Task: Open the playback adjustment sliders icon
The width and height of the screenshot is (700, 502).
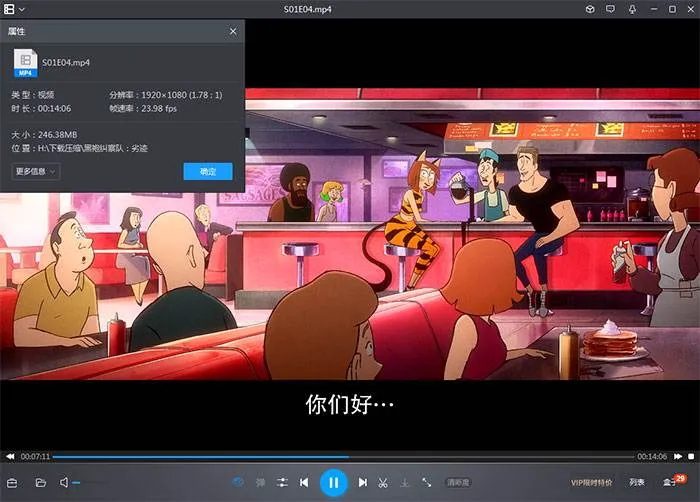Action: 282,482
